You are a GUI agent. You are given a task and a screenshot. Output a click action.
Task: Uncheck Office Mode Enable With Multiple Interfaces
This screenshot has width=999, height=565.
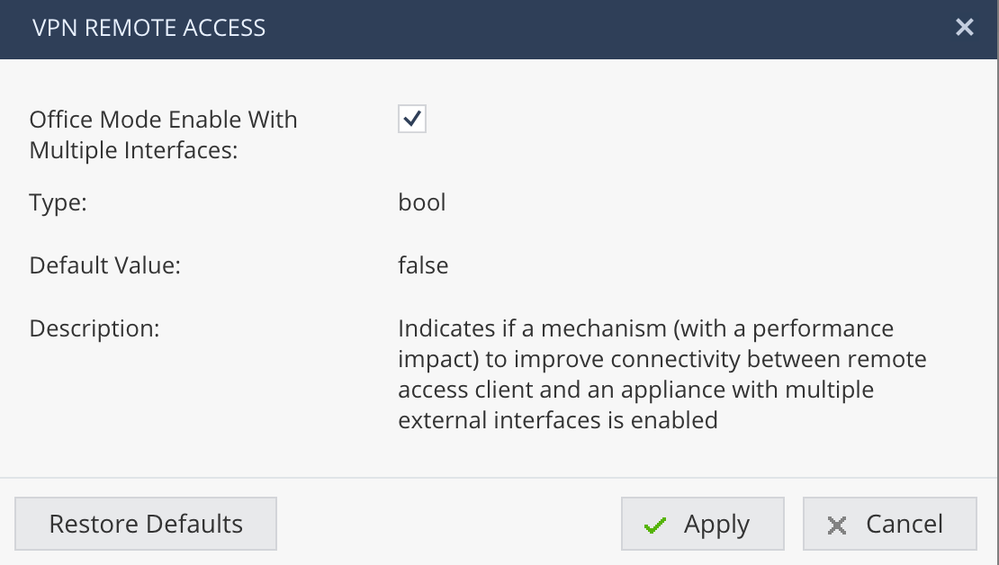412,119
